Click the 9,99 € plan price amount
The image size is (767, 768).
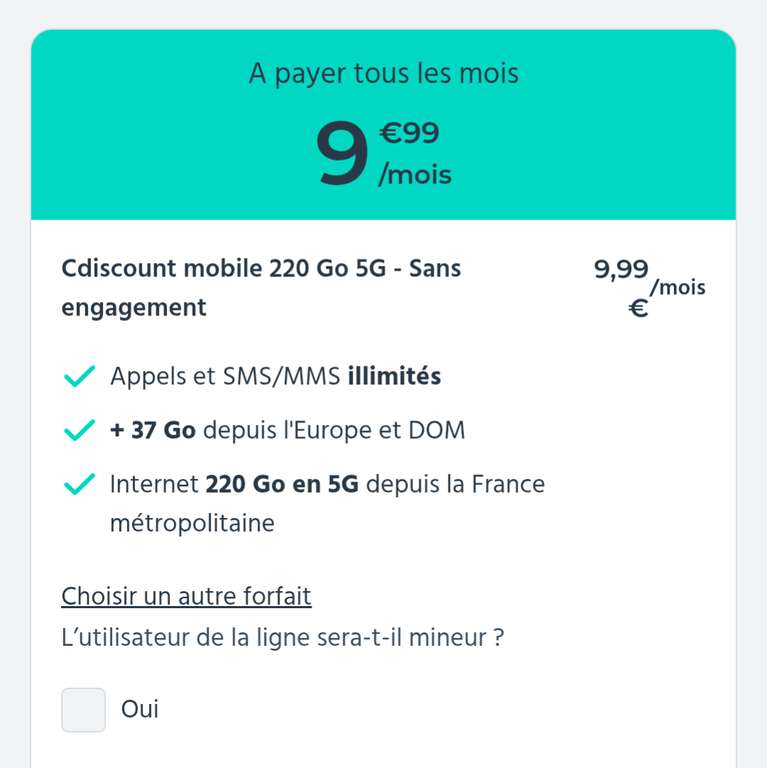tap(621, 270)
